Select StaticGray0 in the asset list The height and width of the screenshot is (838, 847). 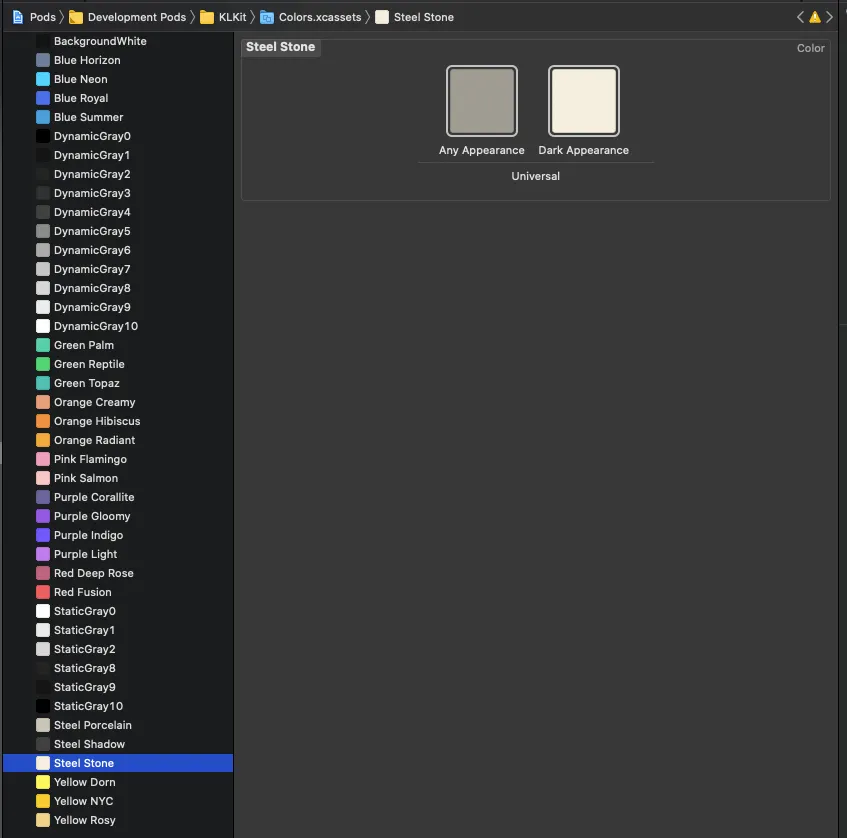pos(118,611)
